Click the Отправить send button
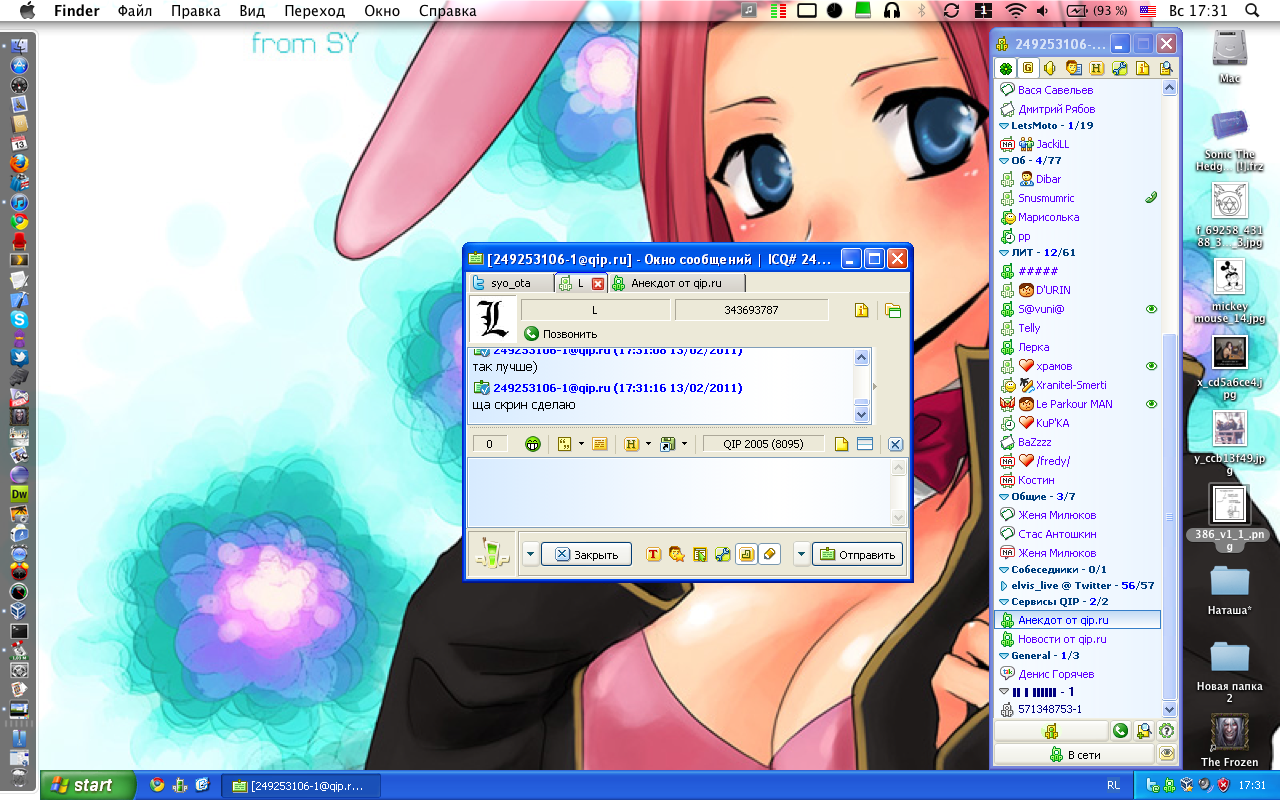1280x800 pixels. pyautogui.click(x=857, y=554)
